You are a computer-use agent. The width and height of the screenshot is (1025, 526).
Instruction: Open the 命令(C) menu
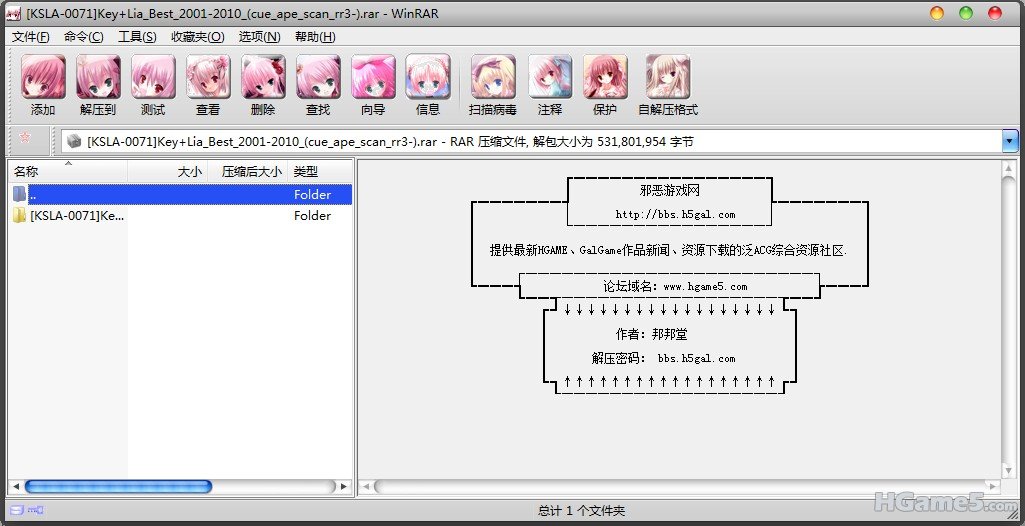(x=84, y=37)
